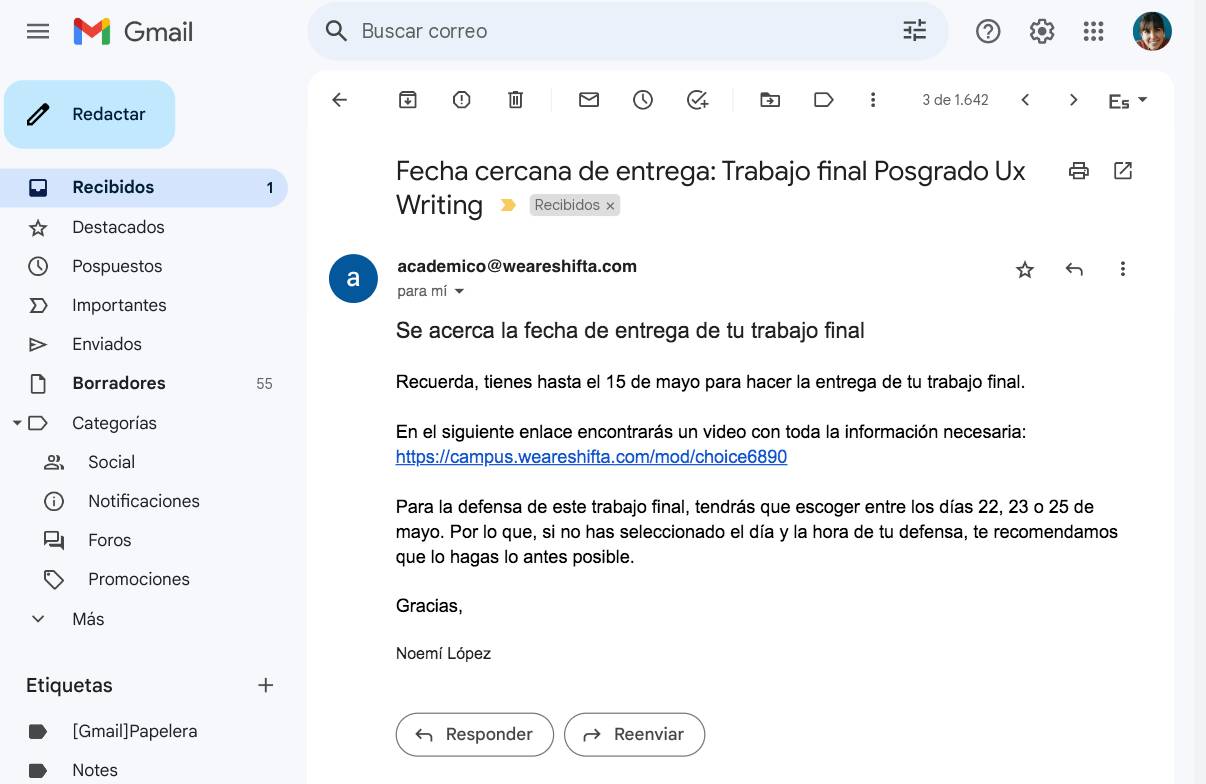Remove the Recibidos label chip
This screenshot has width=1206, height=784.
pyautogui.click(x=610, y=205)
